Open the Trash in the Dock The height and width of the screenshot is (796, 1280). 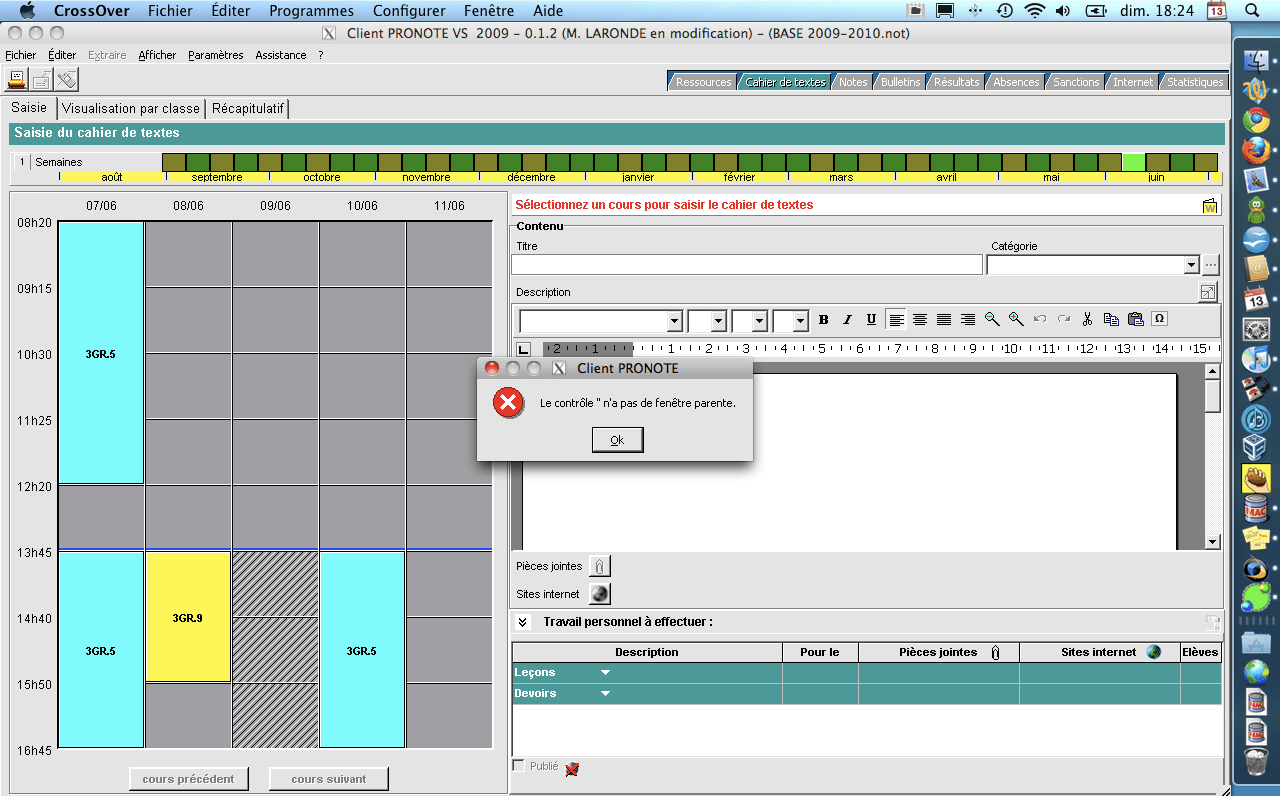tap(1256, 763)
